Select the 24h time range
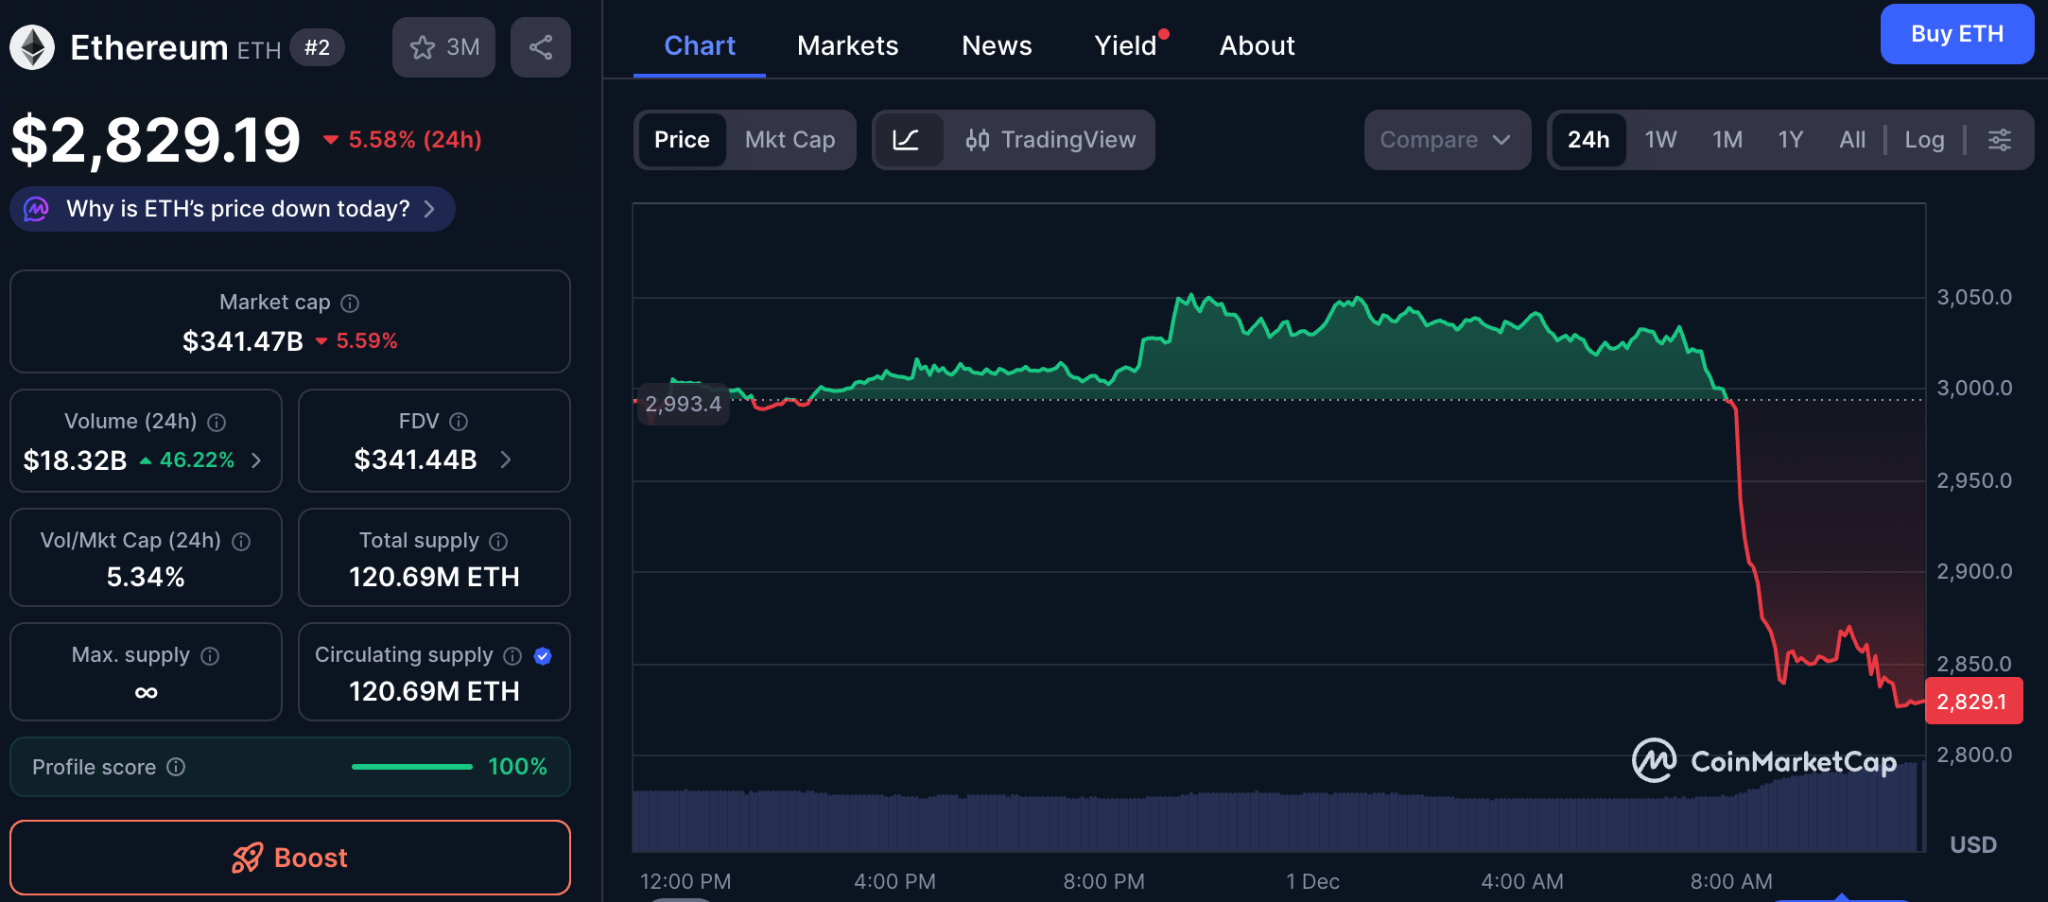The height and width of the screenshot is (902, 2048). [x=1588, y=140]
